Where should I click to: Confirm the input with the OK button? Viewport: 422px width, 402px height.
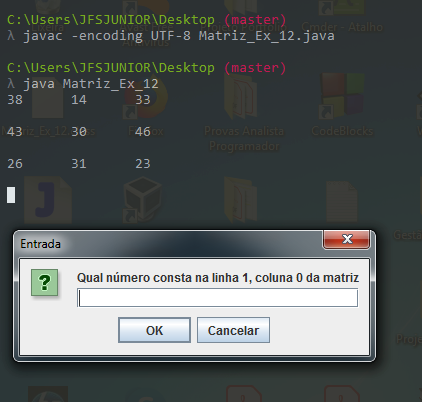pos(154,330)
